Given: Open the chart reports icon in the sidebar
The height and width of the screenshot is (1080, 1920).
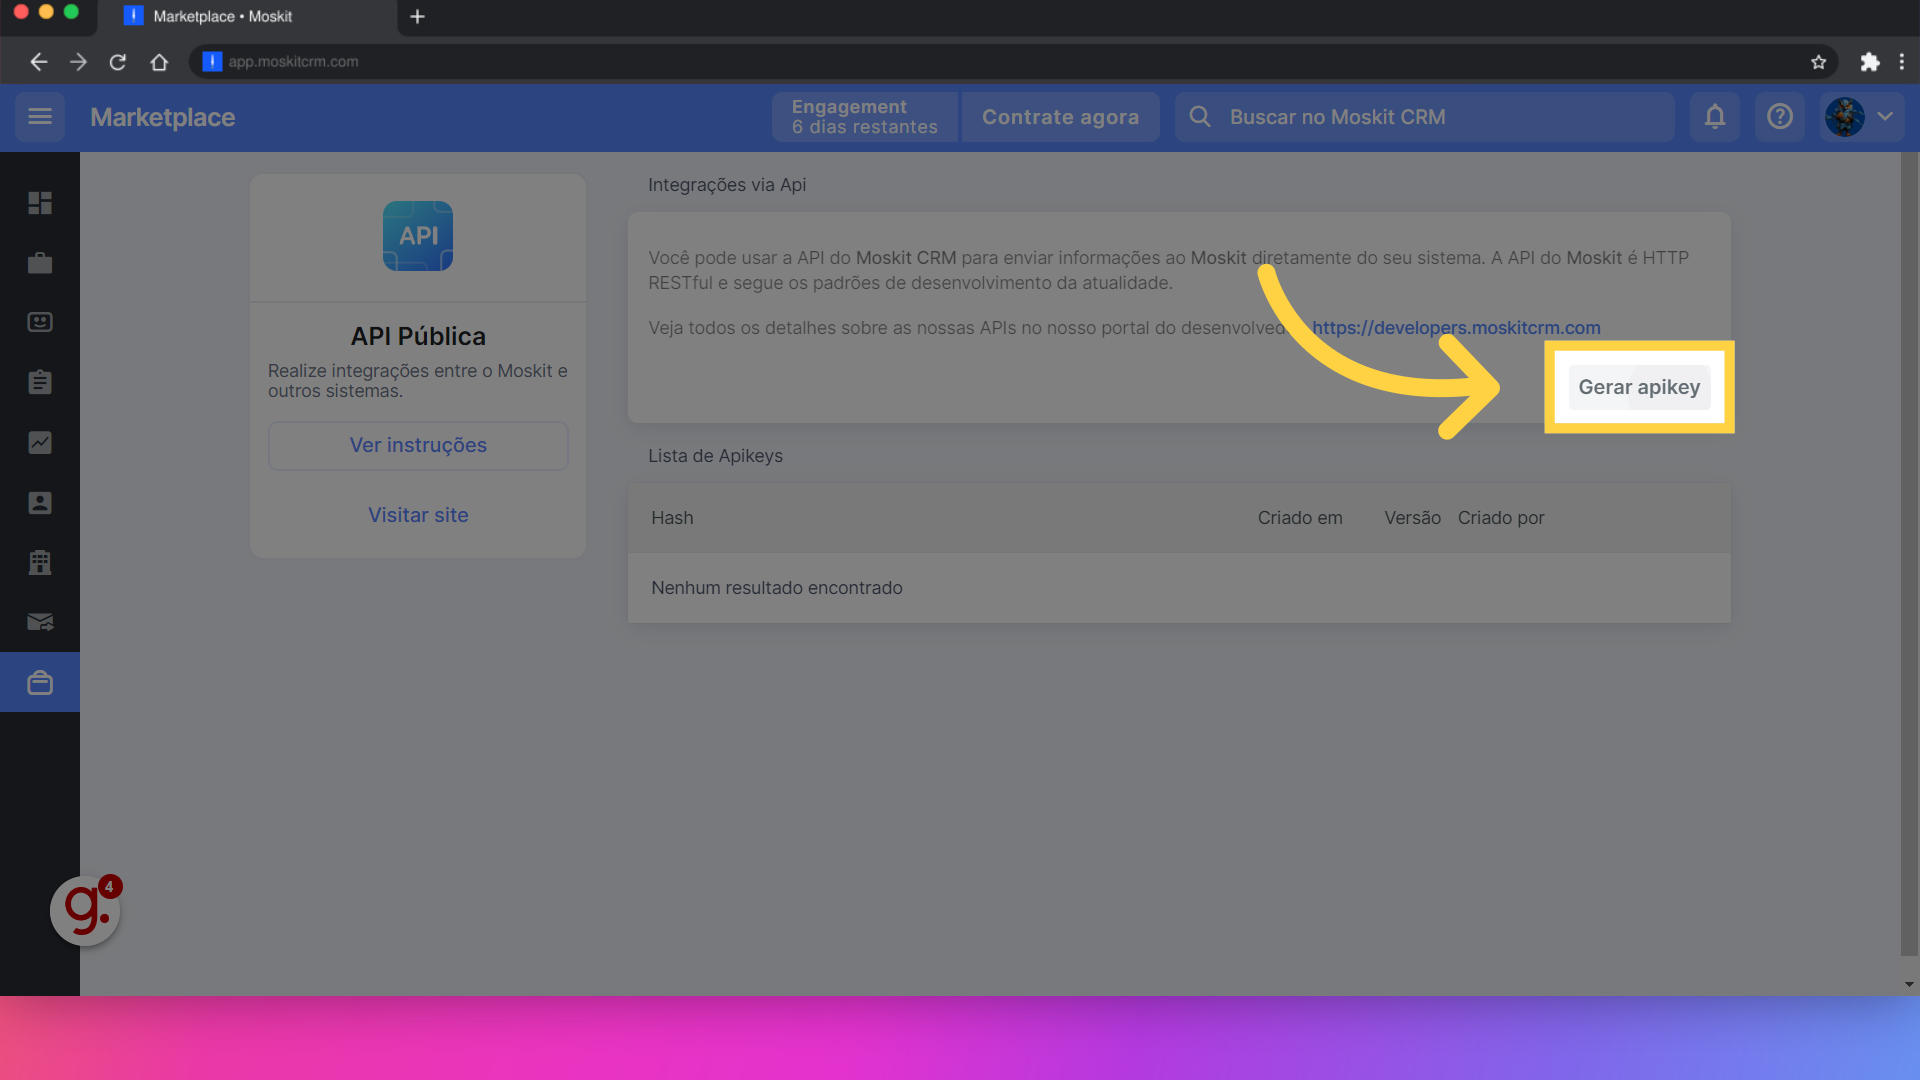Looking at the screenshot, I should [40, 442].
